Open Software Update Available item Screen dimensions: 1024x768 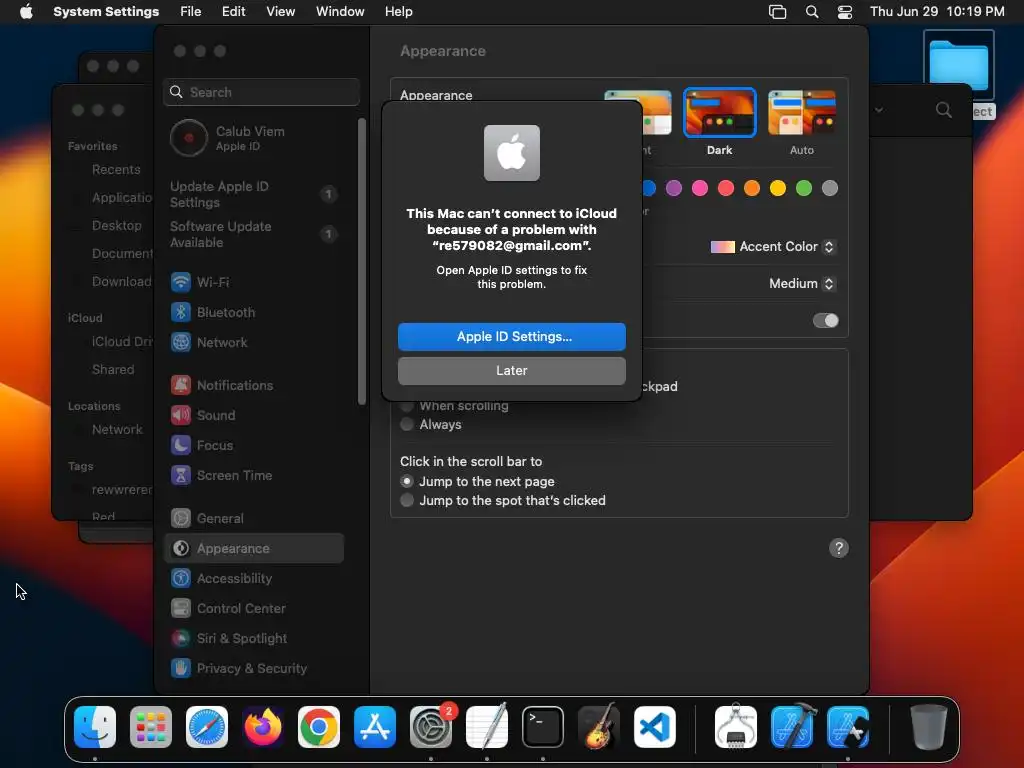(x=255, y=234)
